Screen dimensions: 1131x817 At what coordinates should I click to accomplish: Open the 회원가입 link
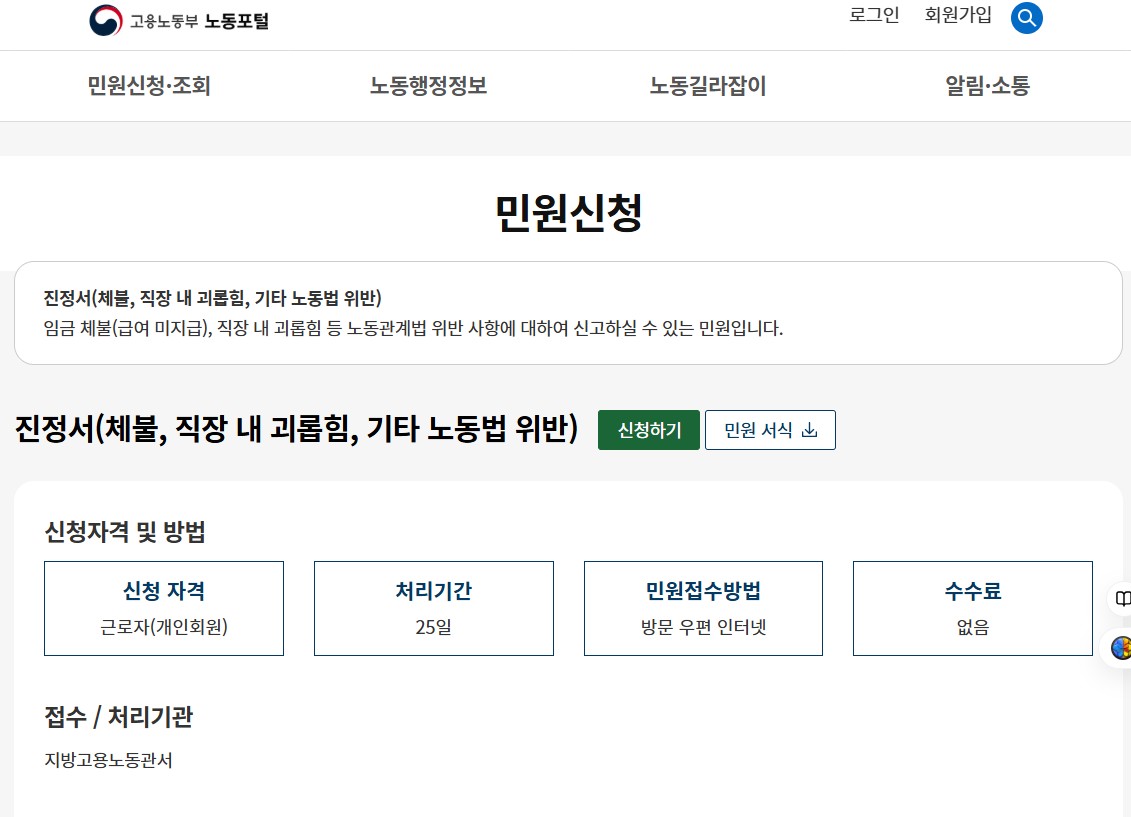957,16
